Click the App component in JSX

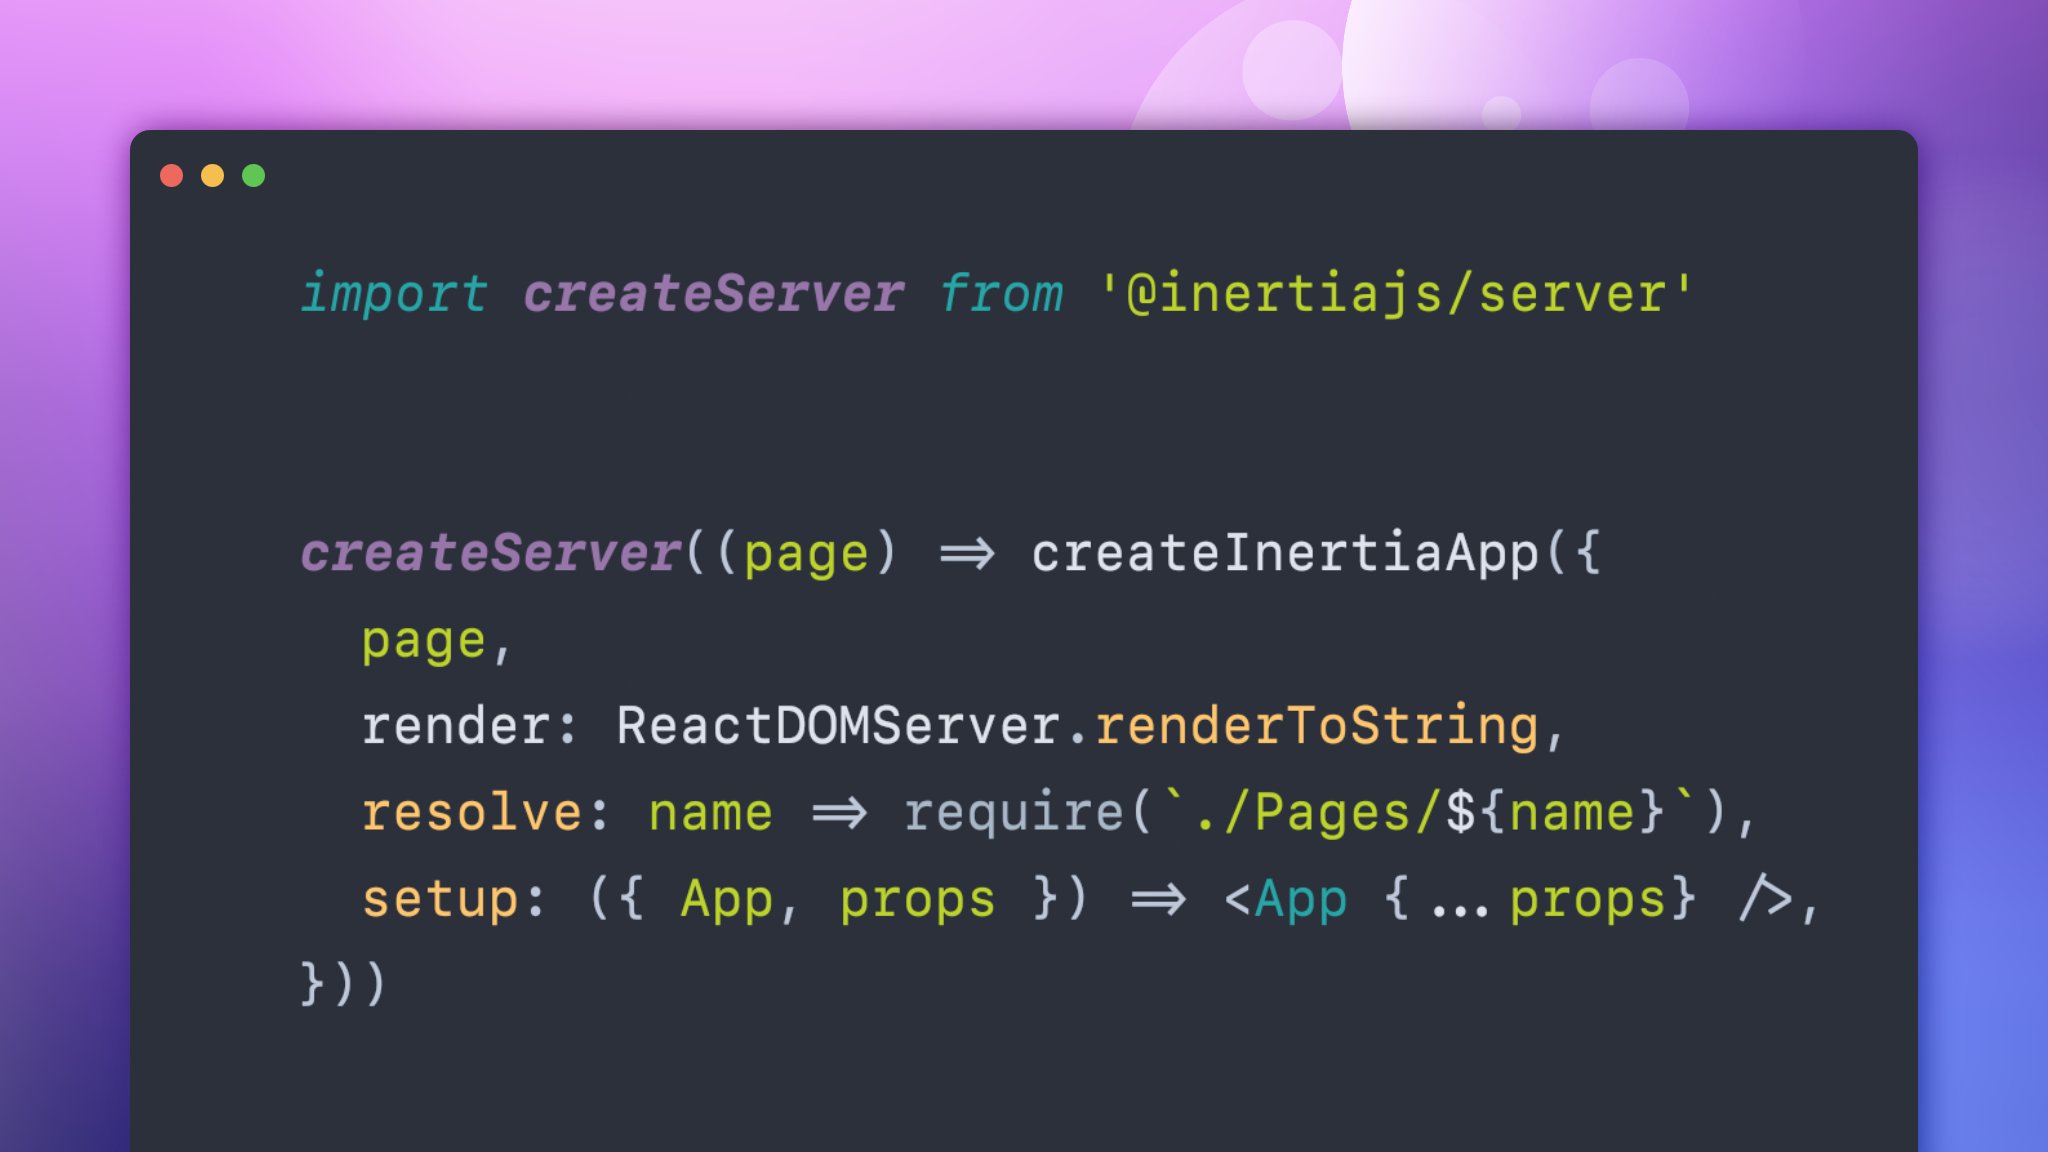coord(1300,897)
